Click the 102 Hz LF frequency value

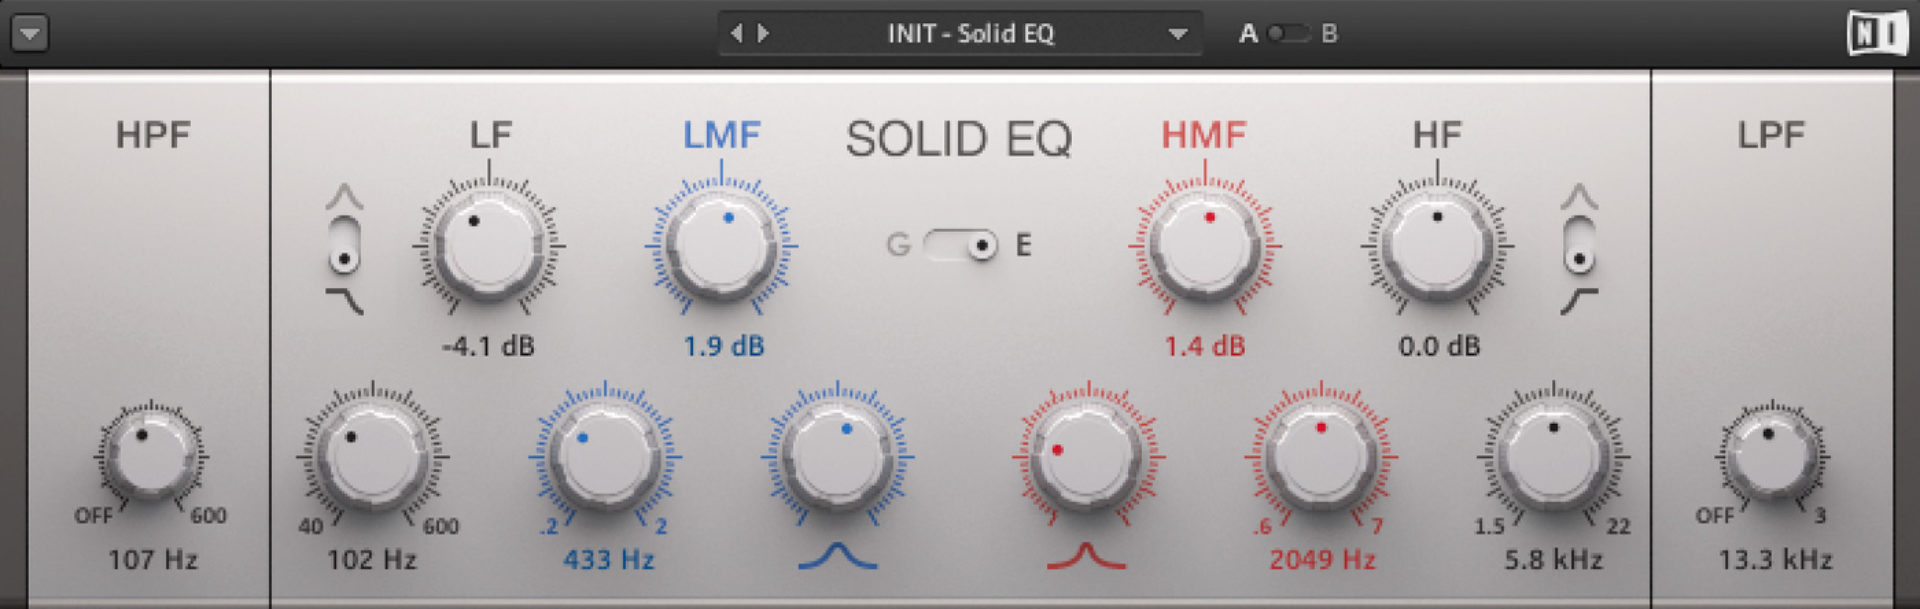(x=372, y=559)
